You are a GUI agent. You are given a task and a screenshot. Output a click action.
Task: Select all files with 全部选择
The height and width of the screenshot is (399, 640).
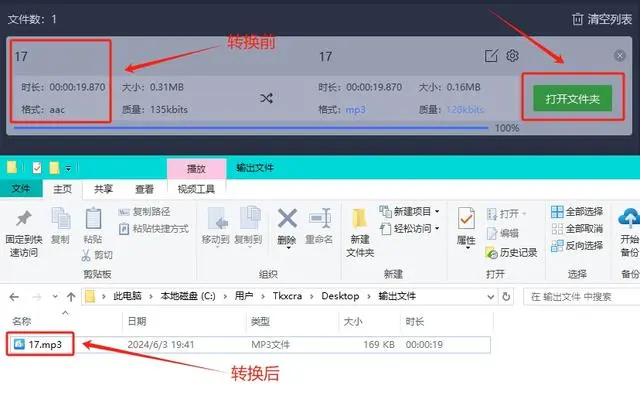(x=577, y=211)
